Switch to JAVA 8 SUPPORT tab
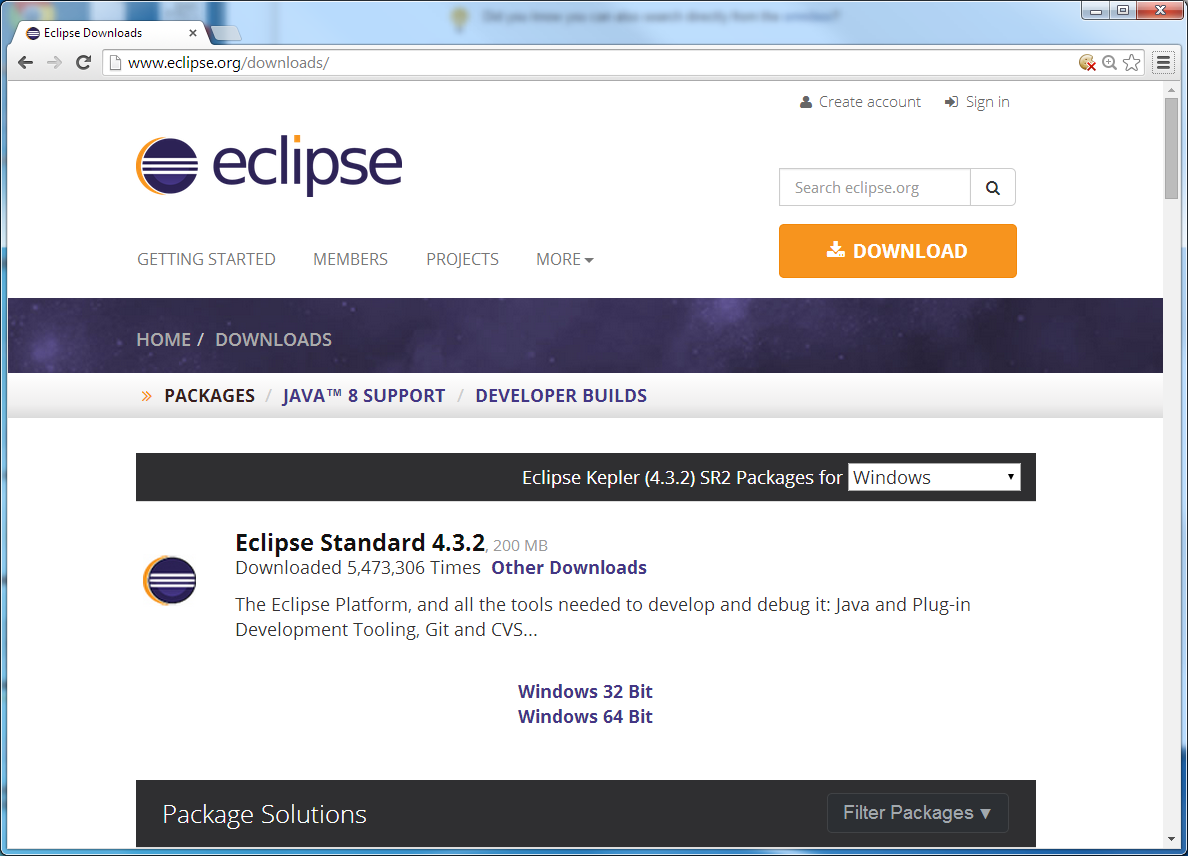Screen dimensions: 1188x856 tap(364, 396)
